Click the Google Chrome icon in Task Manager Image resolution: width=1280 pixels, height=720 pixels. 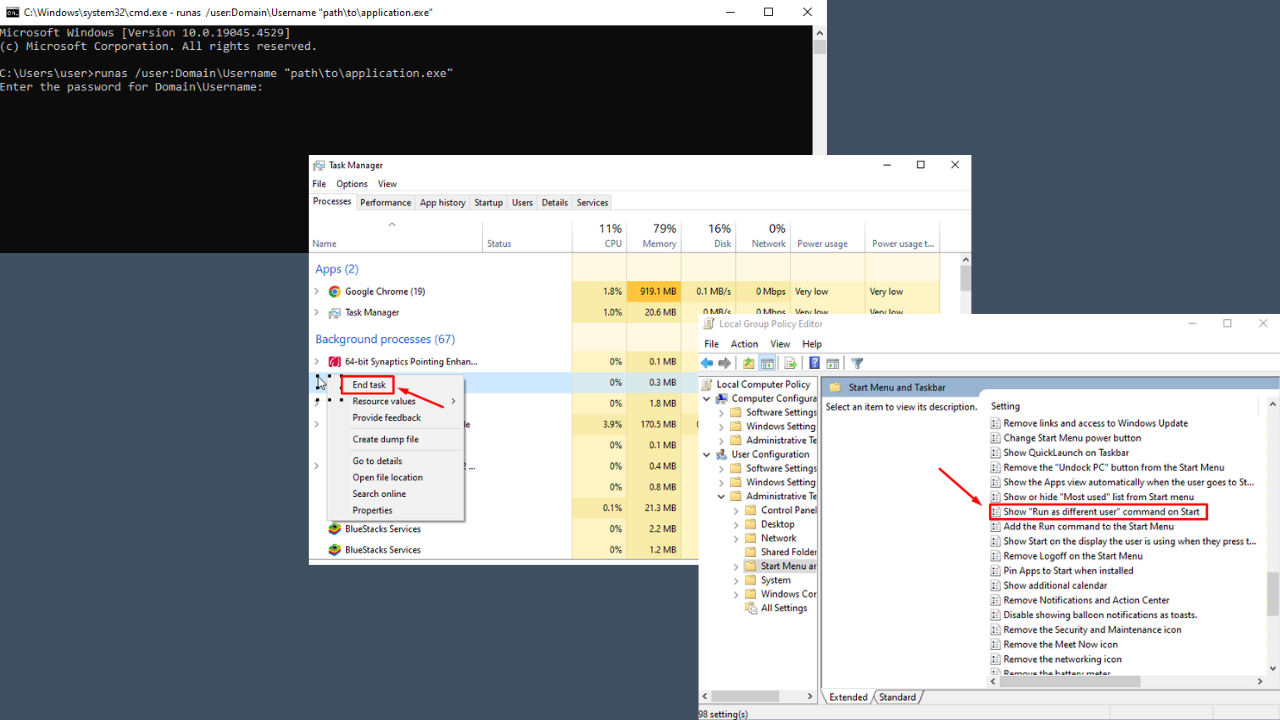point(335,292)
